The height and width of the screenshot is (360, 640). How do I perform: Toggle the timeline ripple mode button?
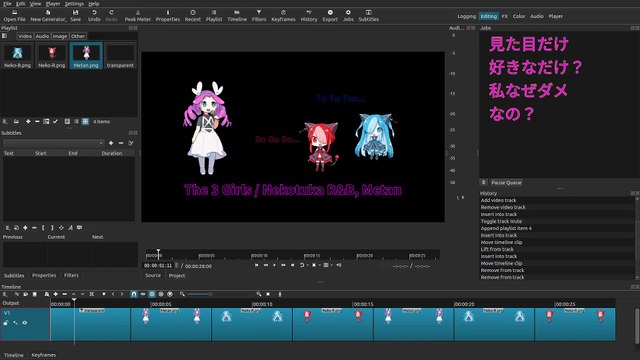[151, 294]
